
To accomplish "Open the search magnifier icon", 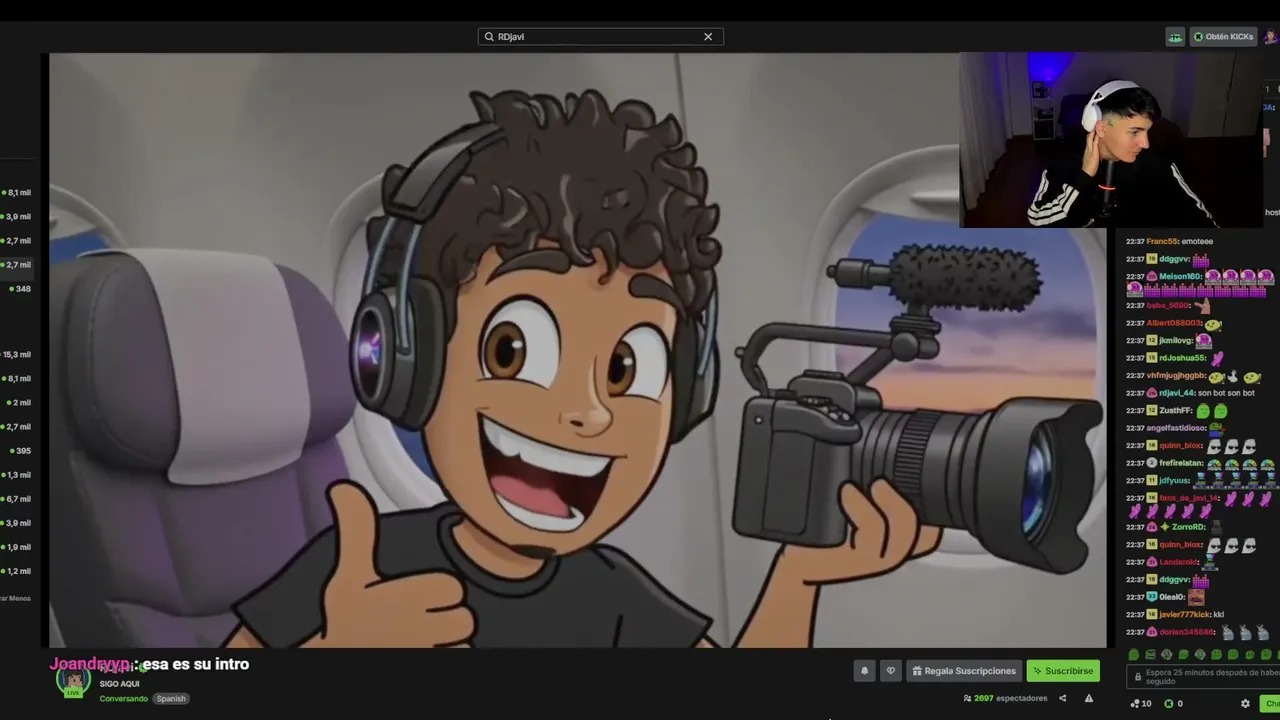I will (x=489, y=37).
